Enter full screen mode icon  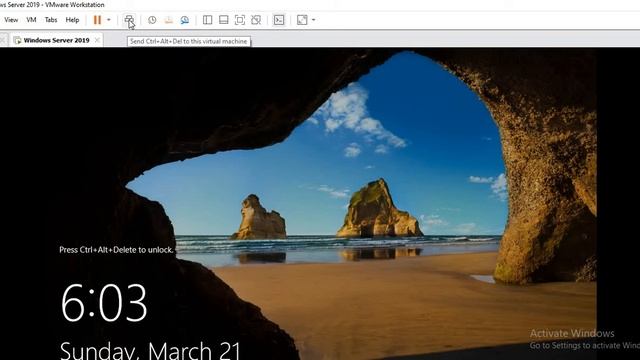(240, 20)
